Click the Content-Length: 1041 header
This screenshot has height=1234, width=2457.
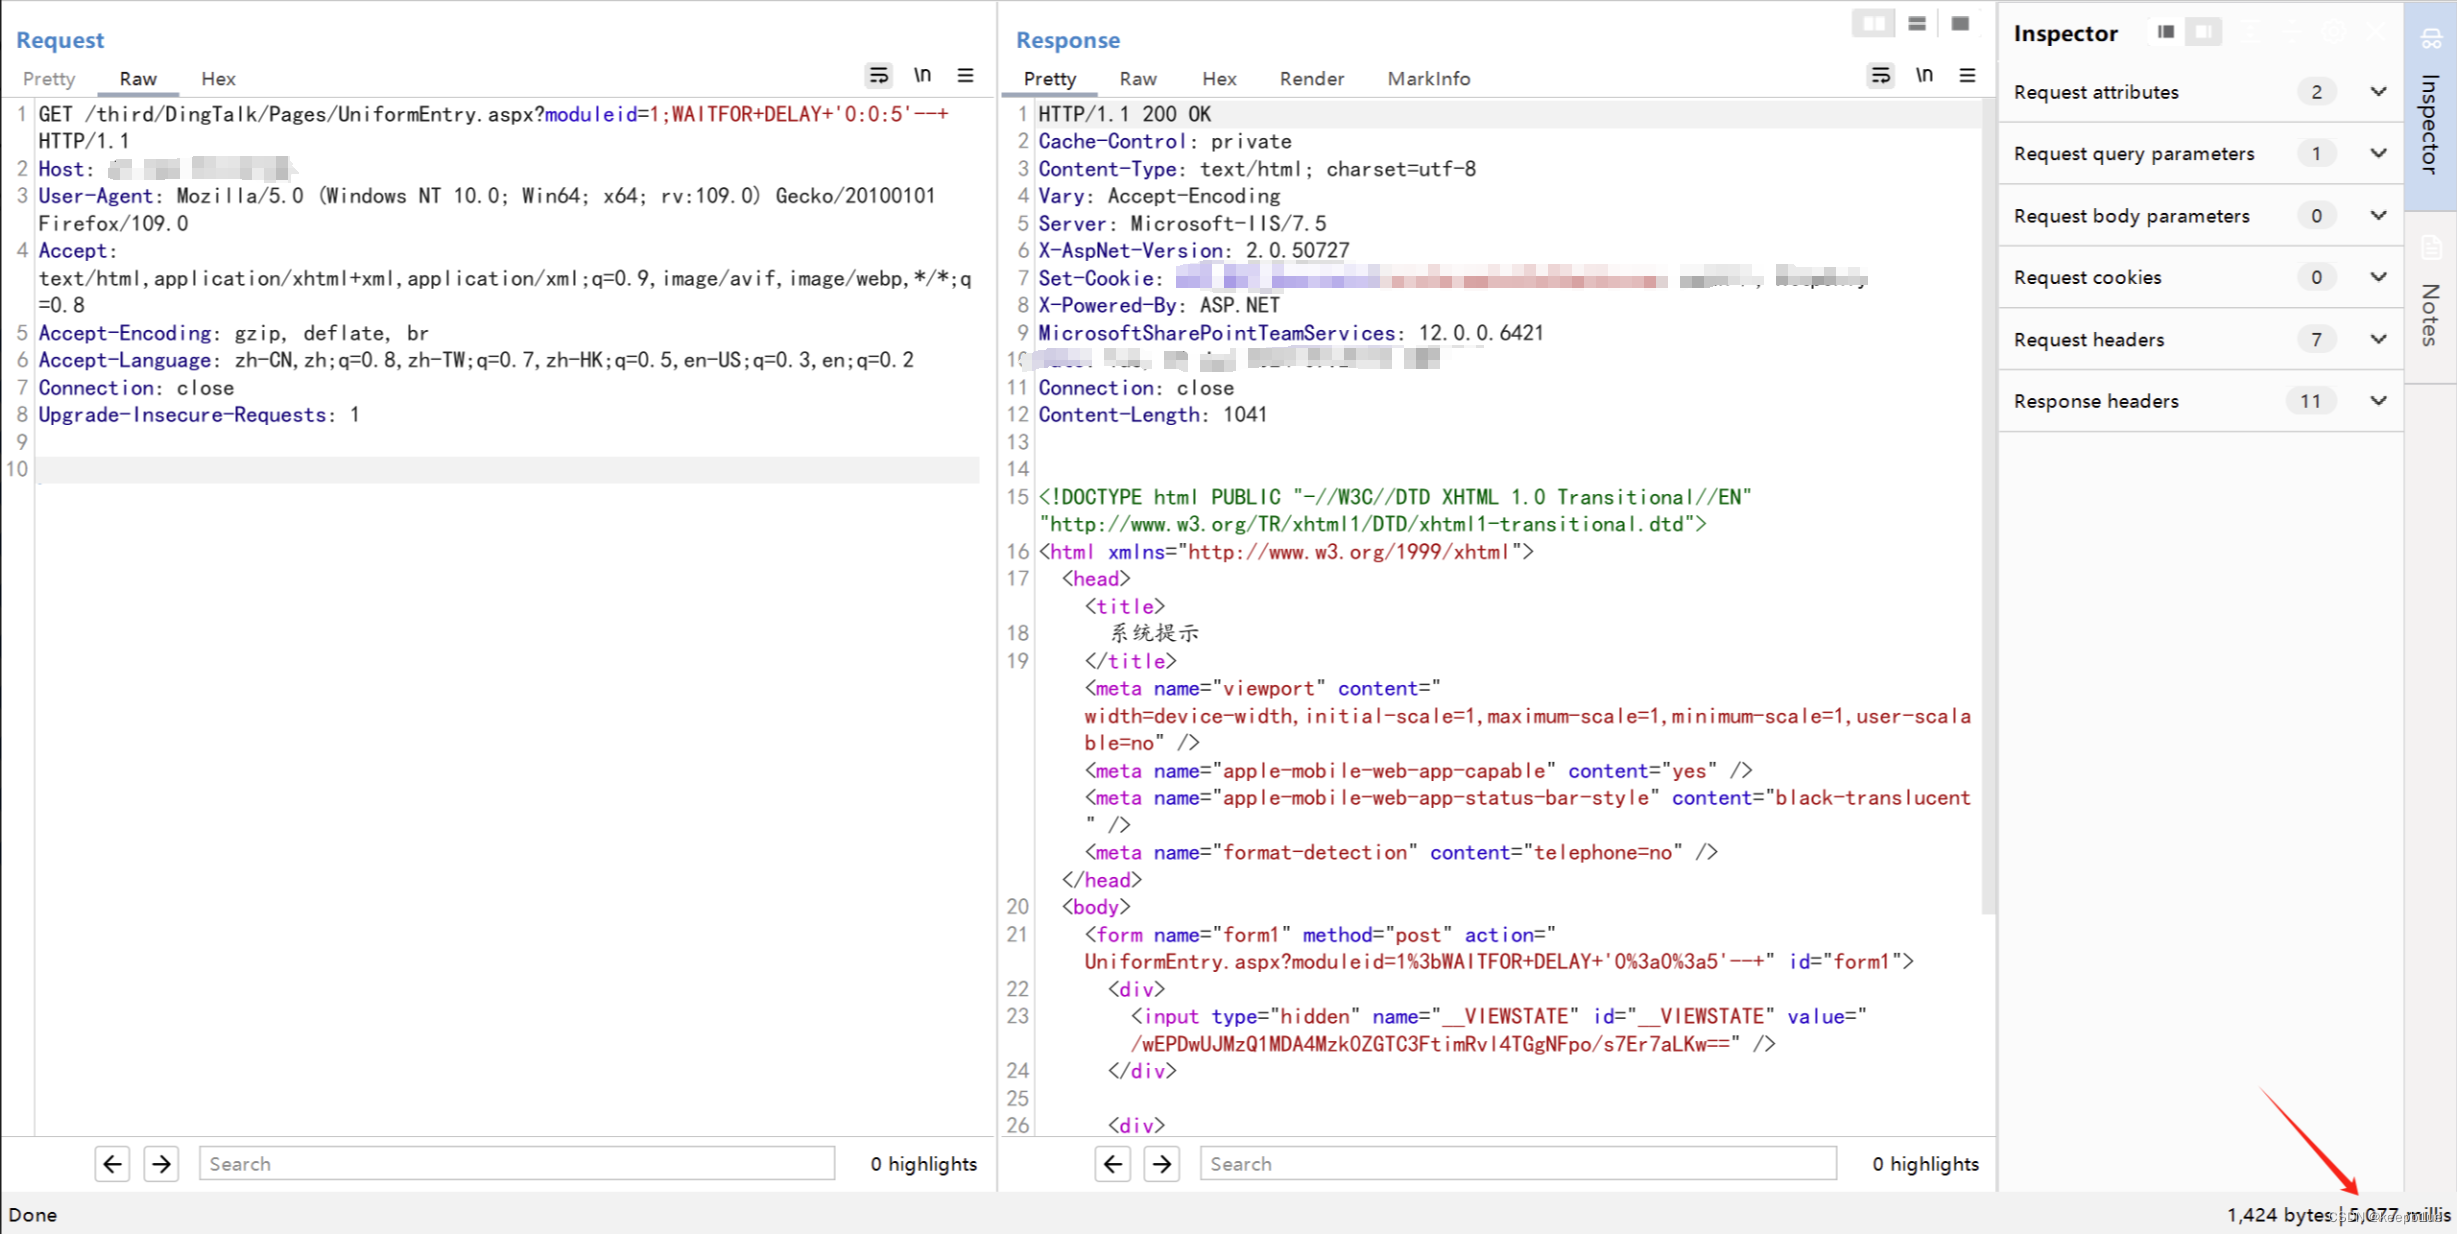pyautogui.click(x=1153, y=415)
